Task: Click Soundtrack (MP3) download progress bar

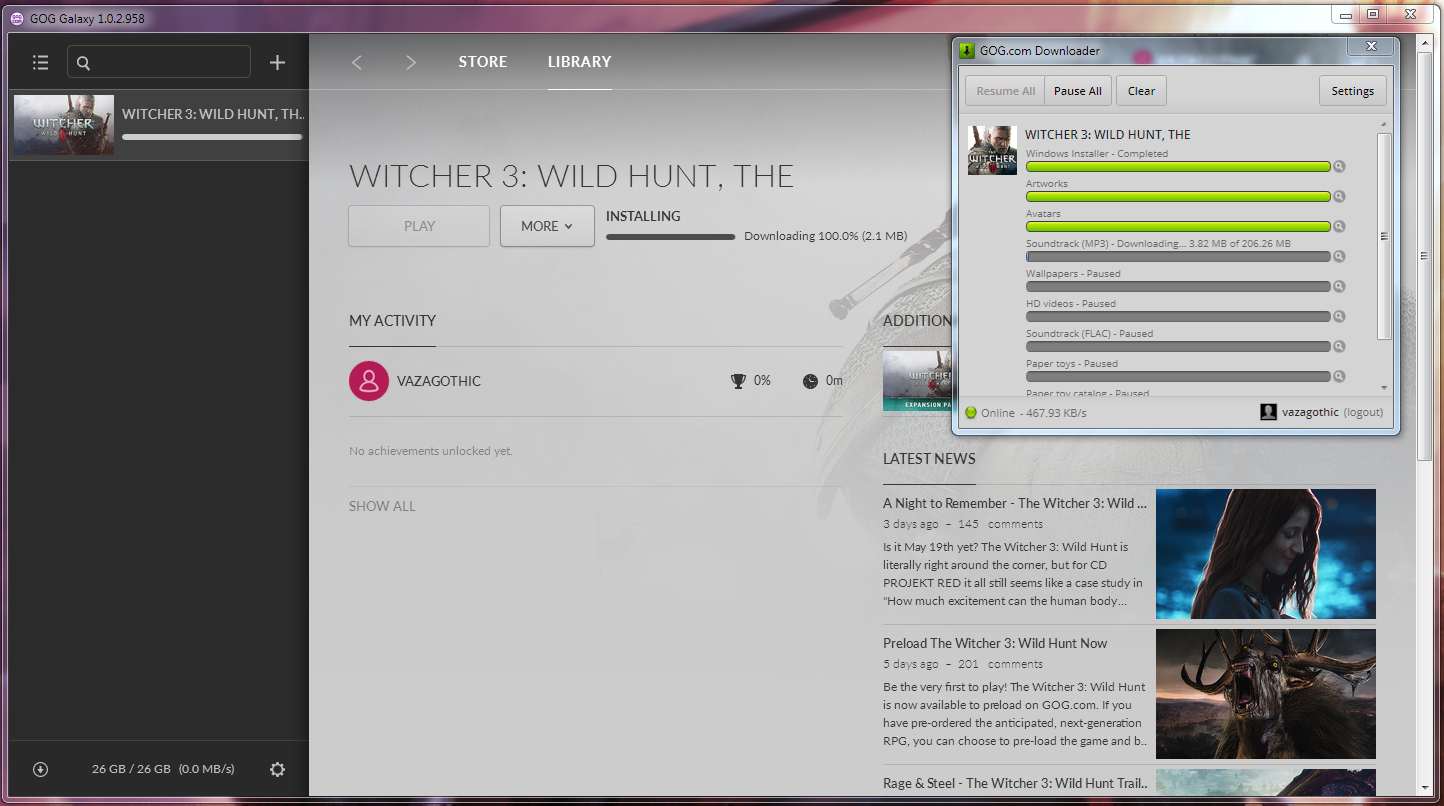Action: (1178, 257)
